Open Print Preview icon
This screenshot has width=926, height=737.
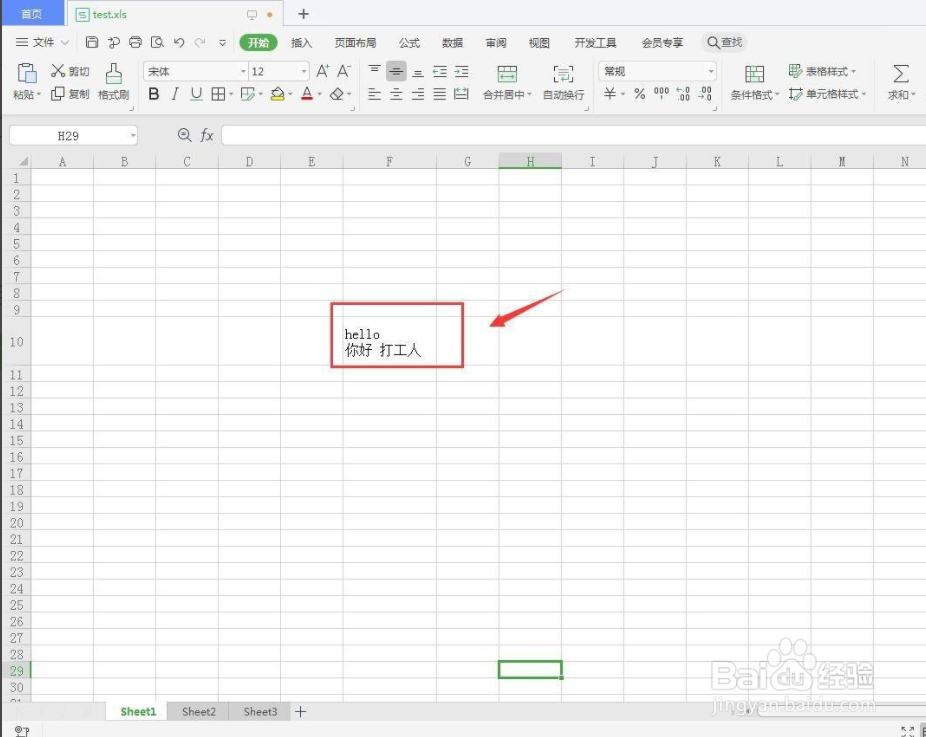click(157, 42)
